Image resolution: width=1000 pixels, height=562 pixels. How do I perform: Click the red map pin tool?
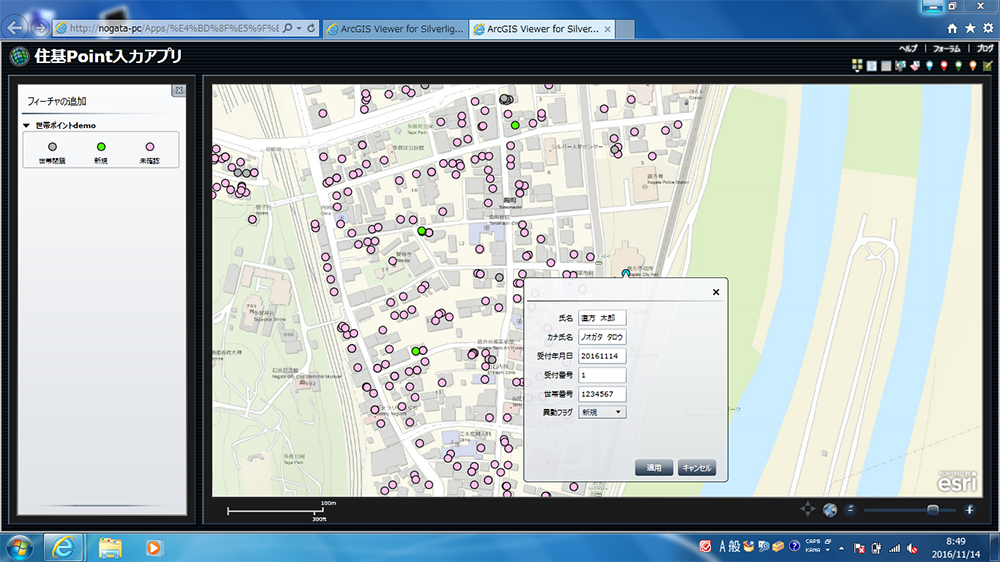click(x=944, y=66)
